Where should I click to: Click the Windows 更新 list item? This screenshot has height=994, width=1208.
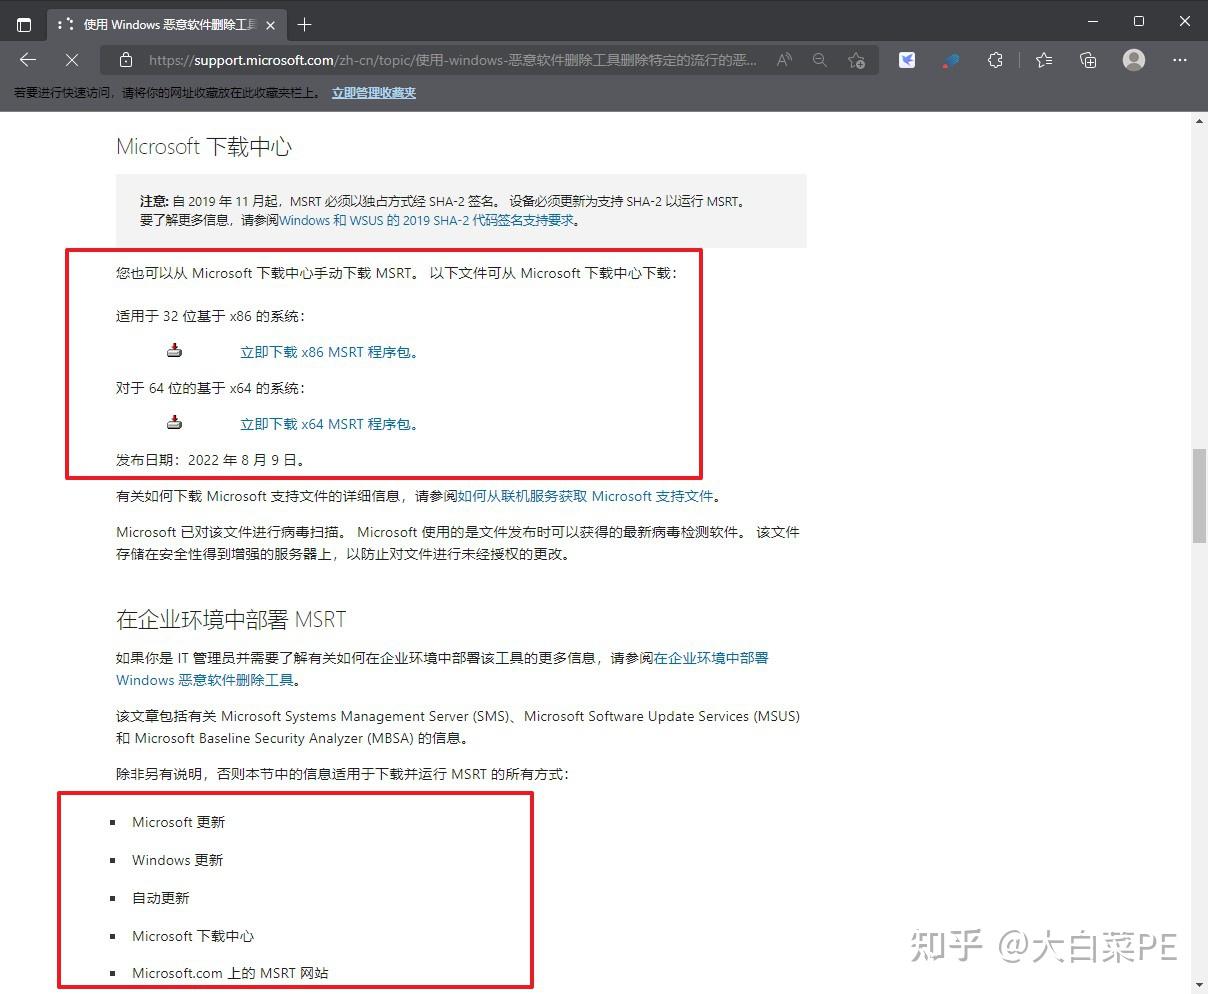[x=177, y=860]
